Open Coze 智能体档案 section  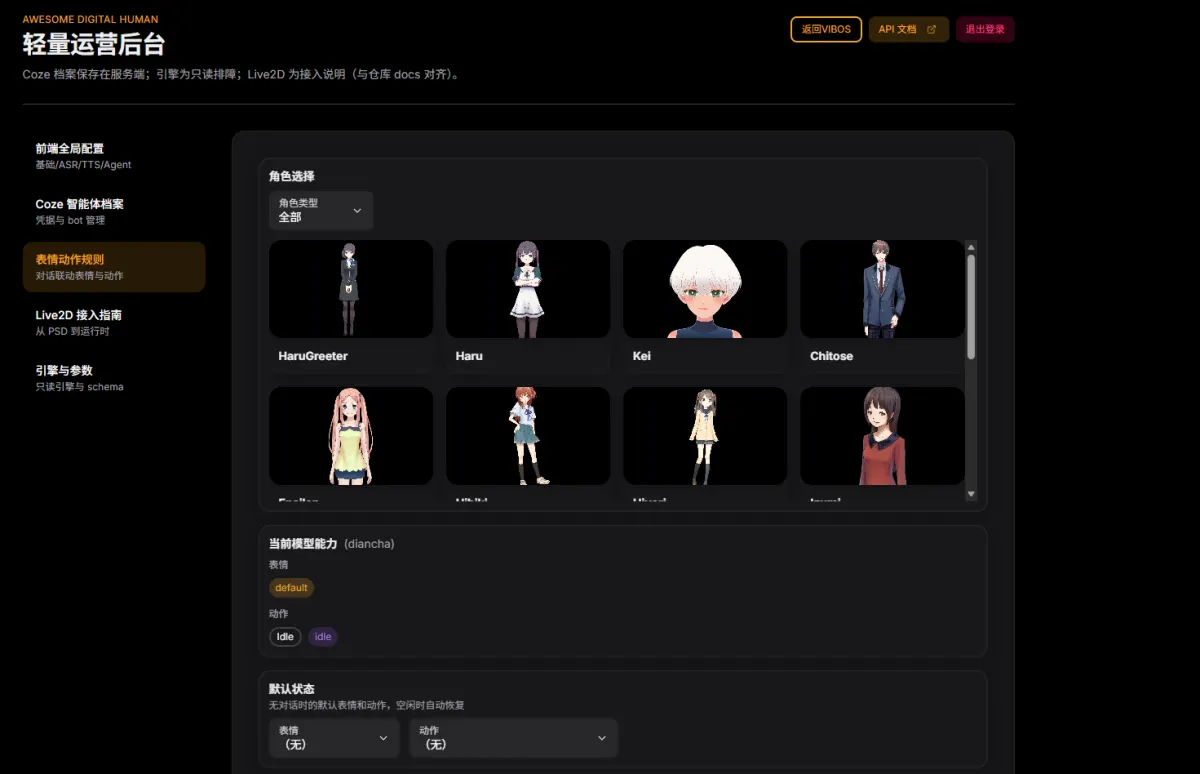point(114,211)
